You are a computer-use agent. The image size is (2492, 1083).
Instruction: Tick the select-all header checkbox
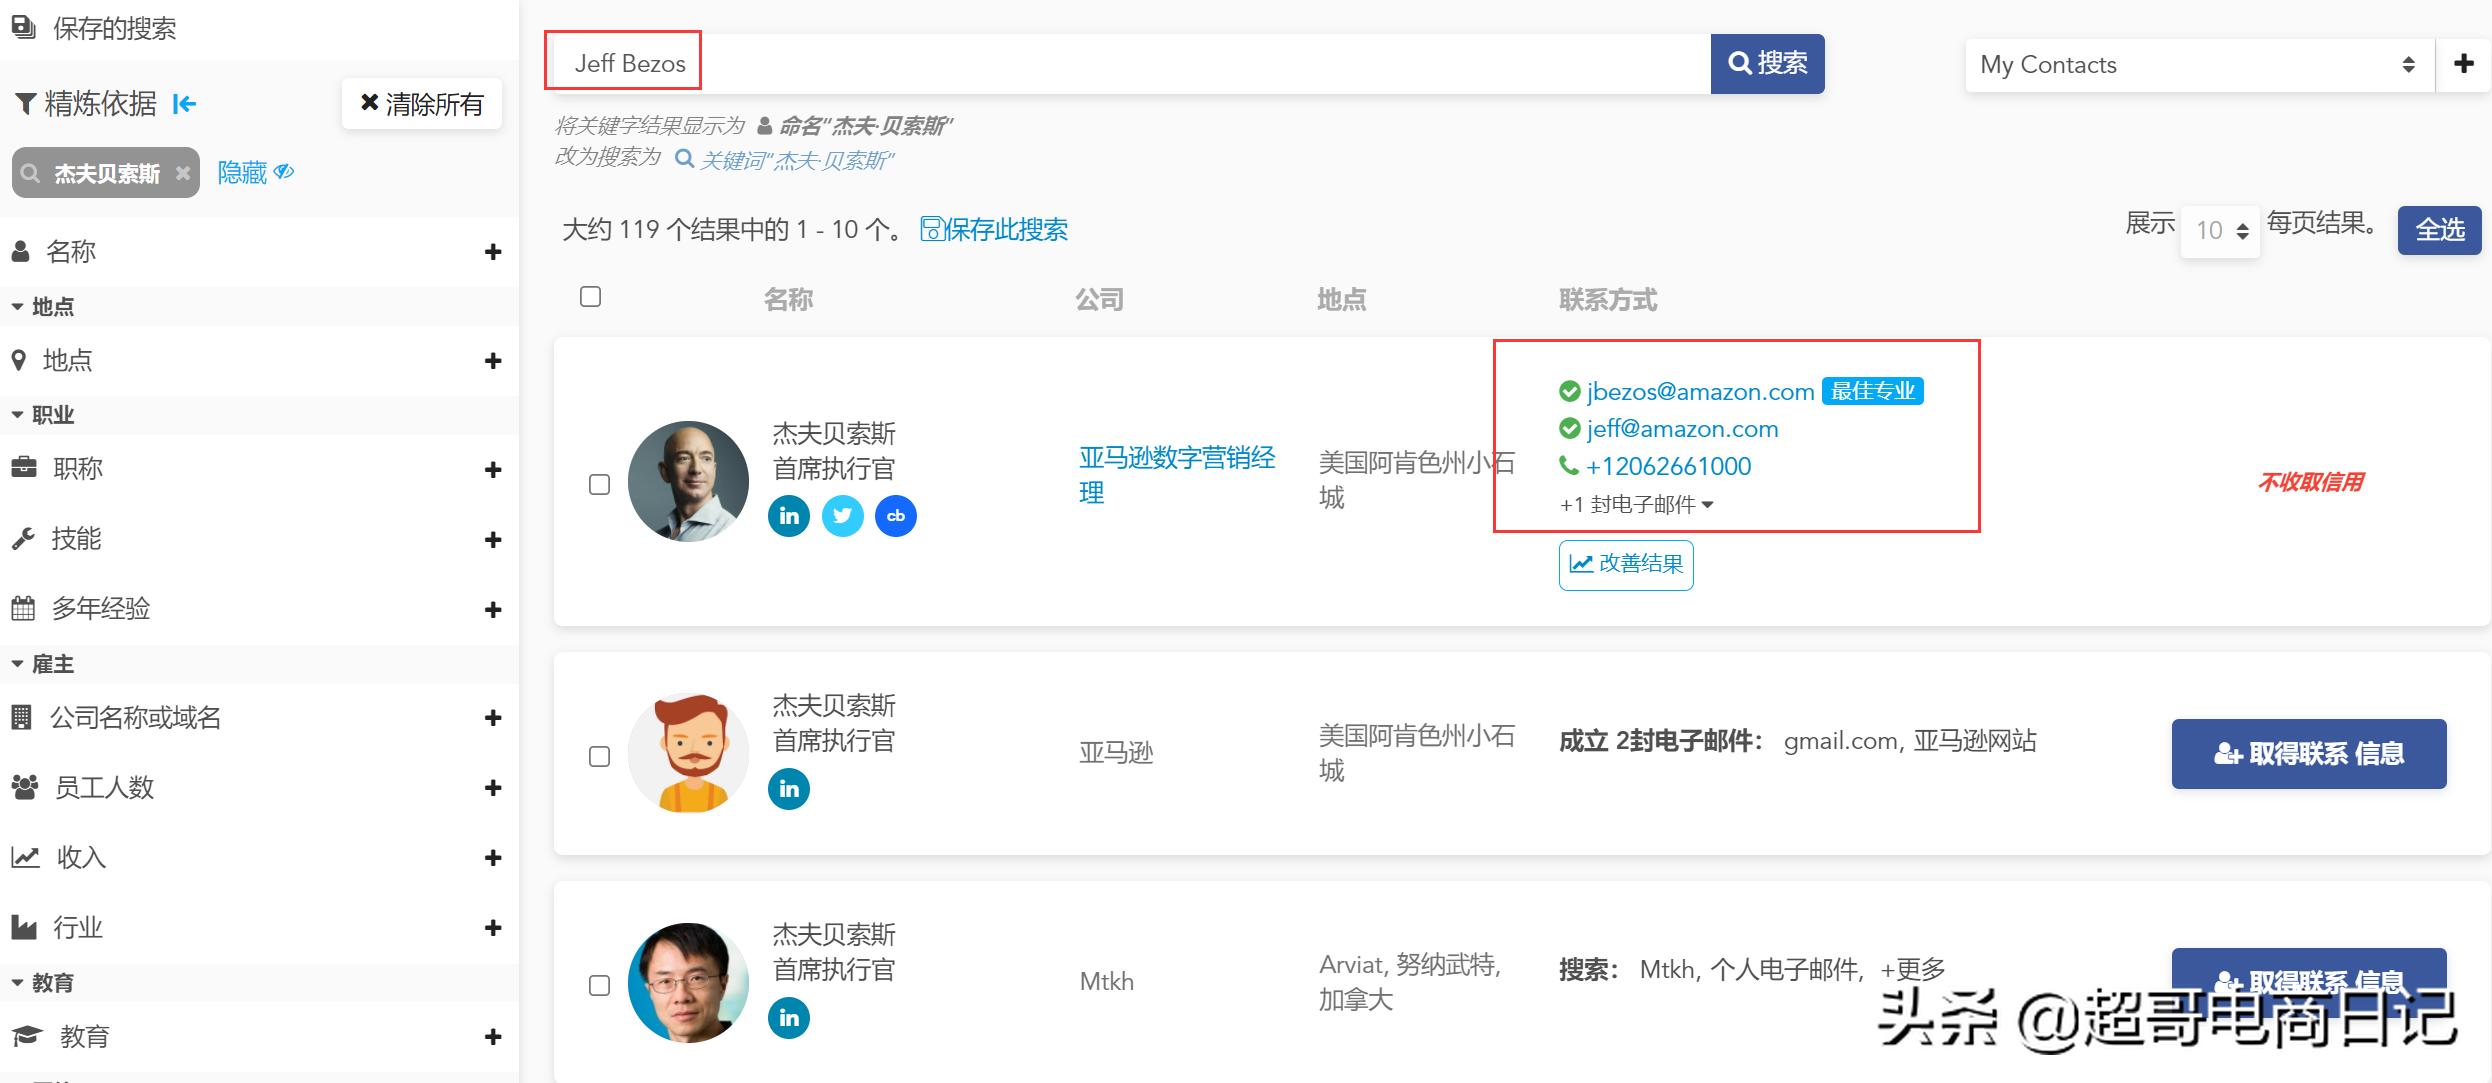coord(591,296)
